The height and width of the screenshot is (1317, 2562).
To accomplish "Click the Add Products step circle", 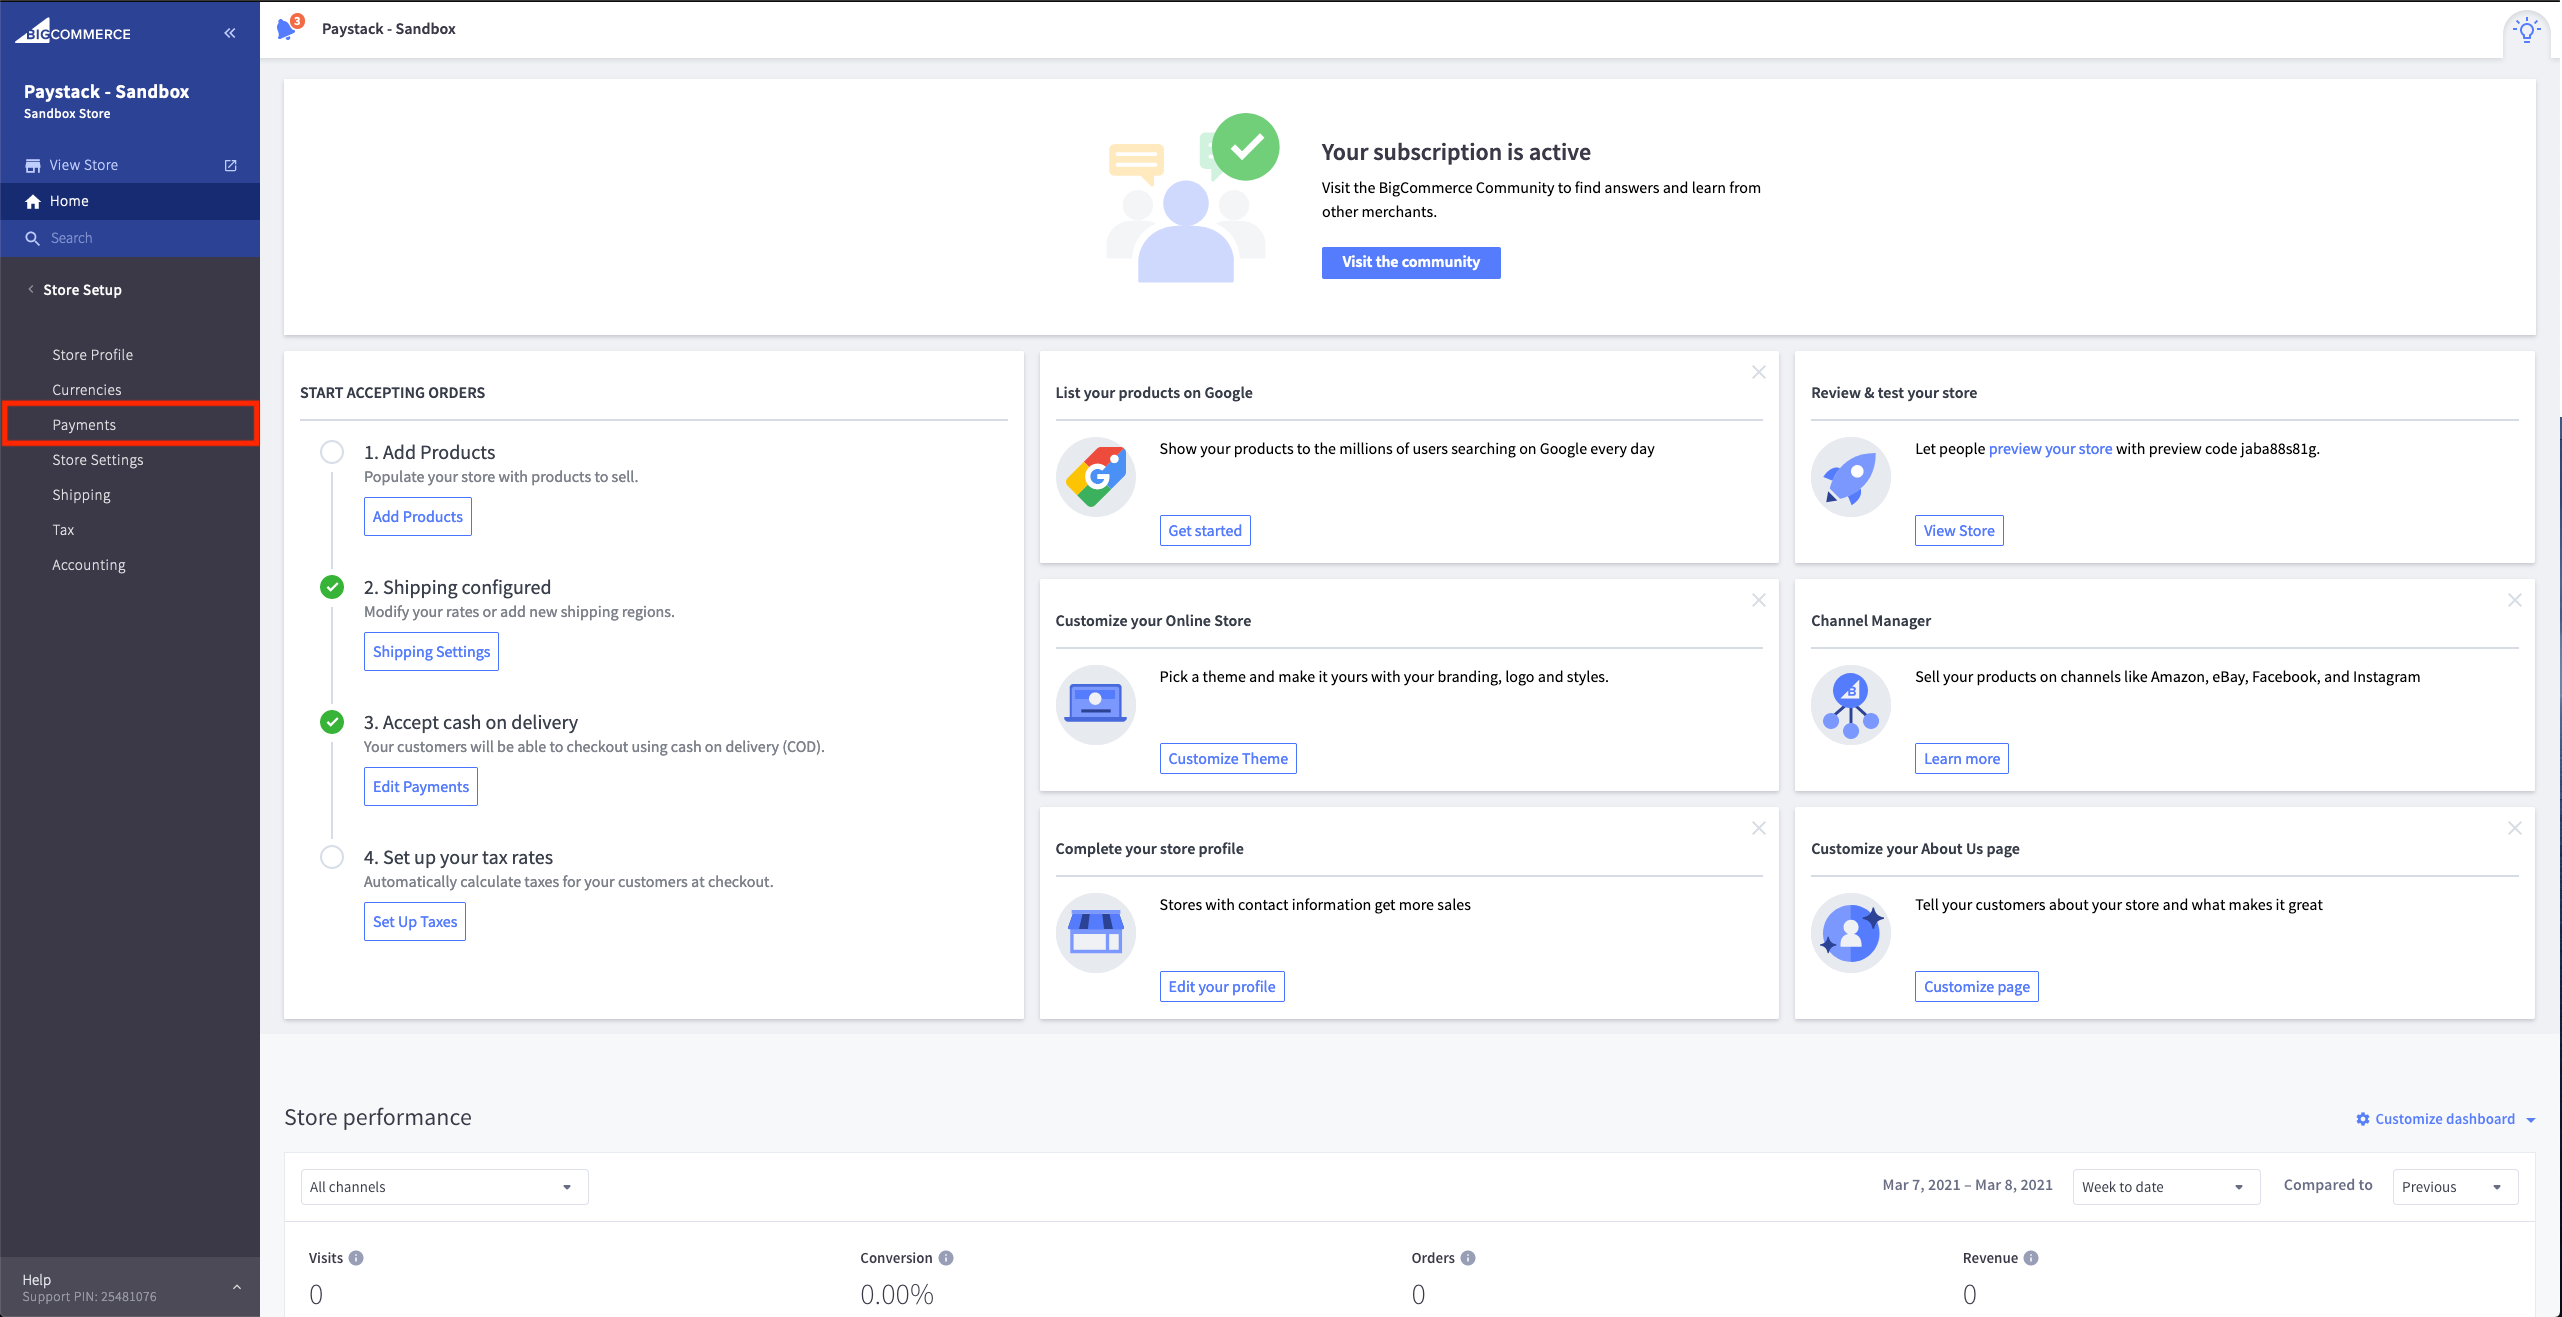I will click(332, 452).
